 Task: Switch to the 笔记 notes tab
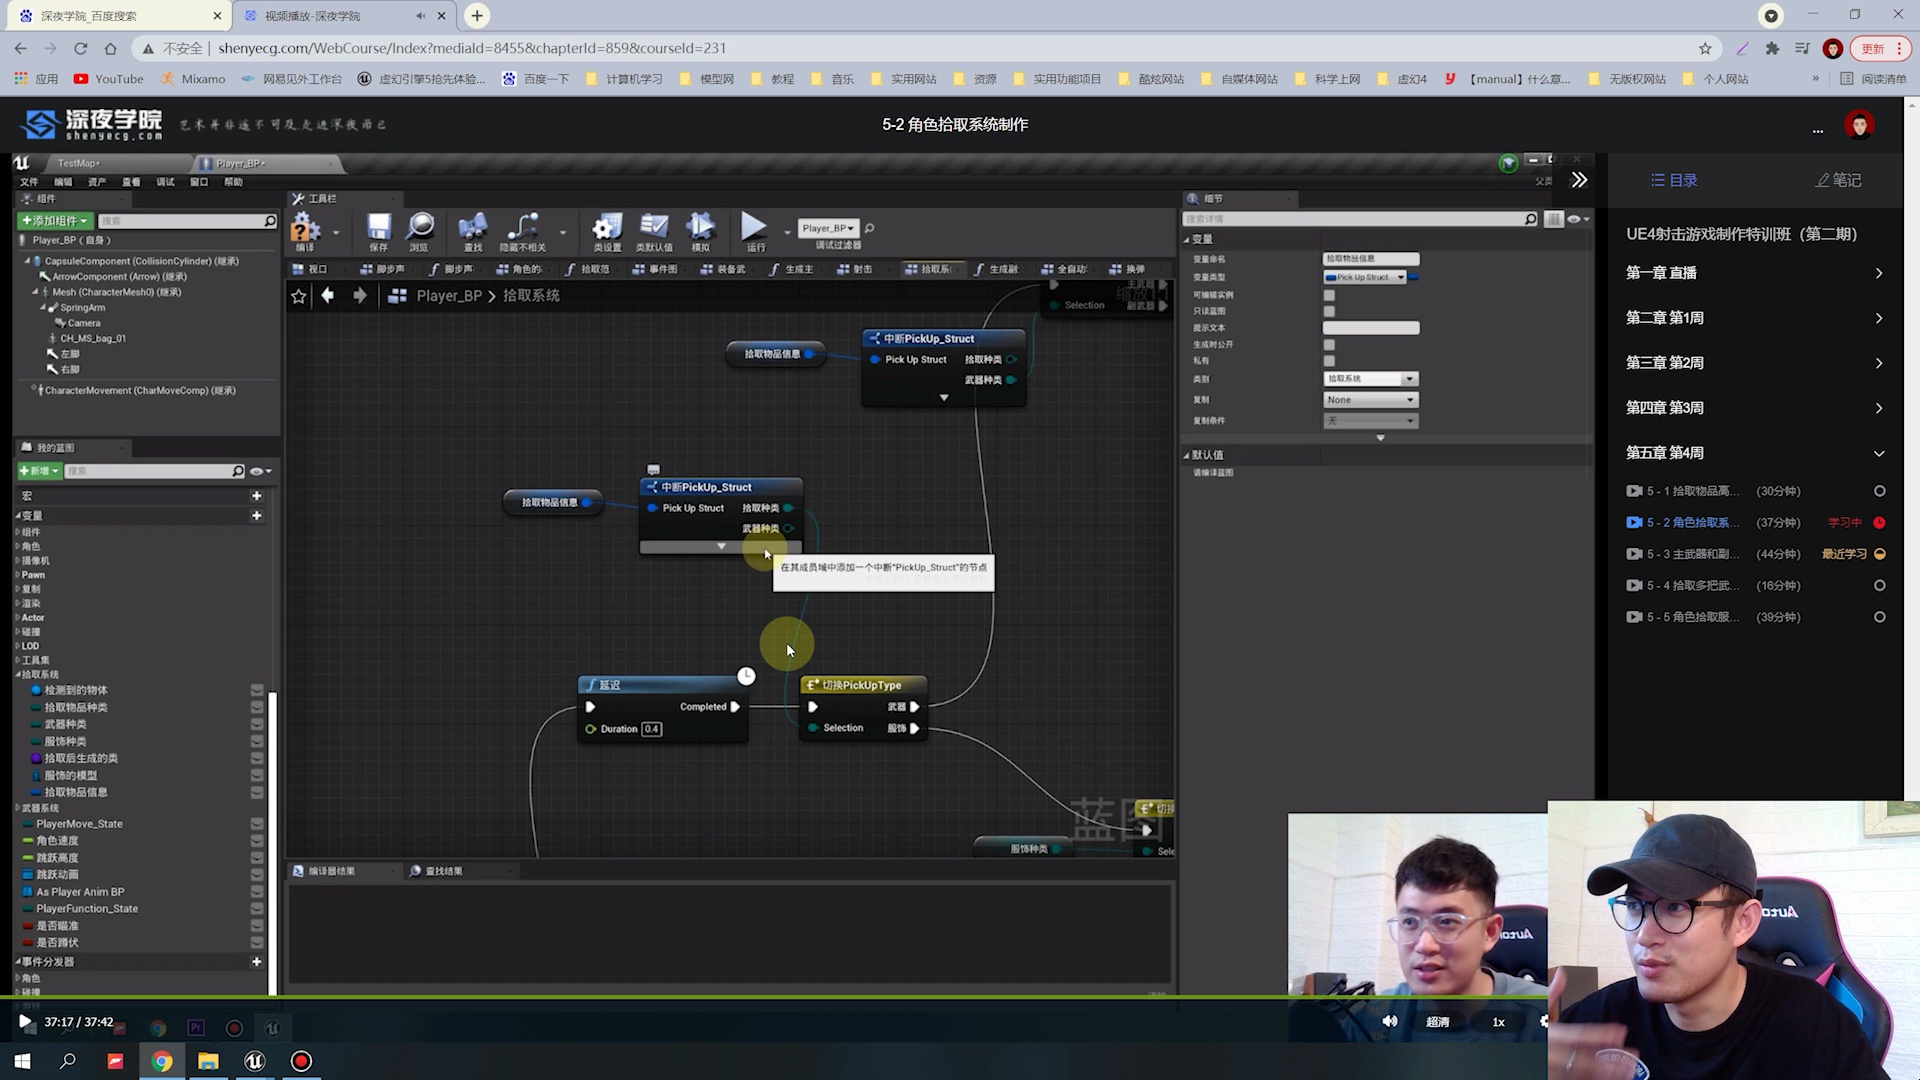[1838, 180]
